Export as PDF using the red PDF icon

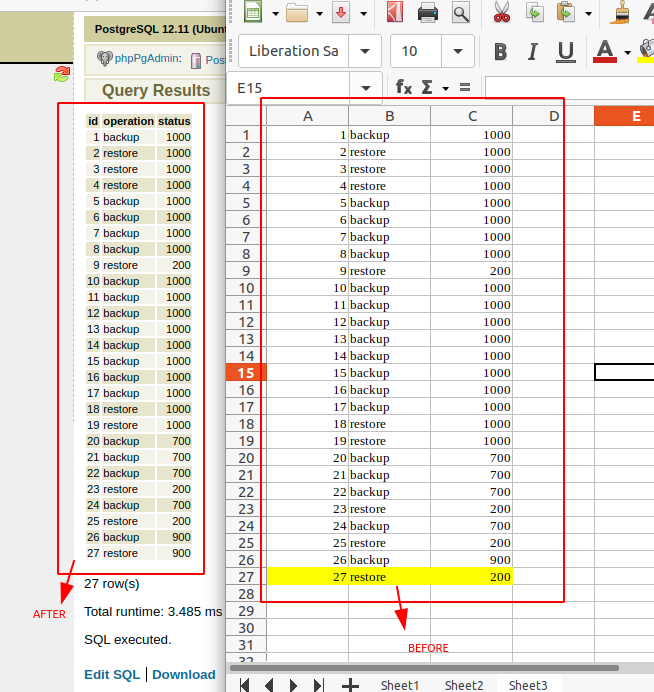pyautogui.click(x=395, y=11)
